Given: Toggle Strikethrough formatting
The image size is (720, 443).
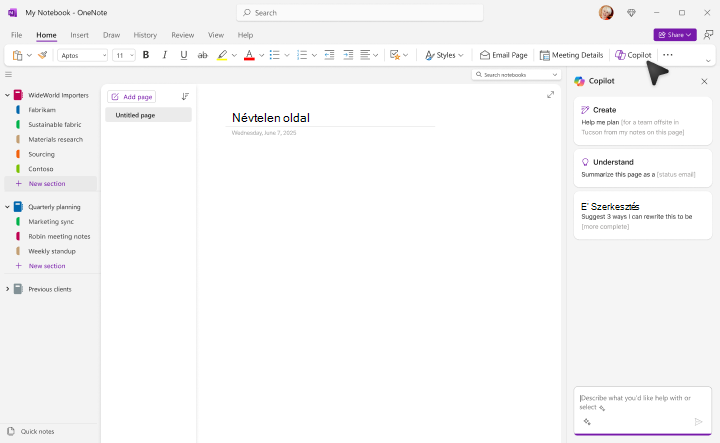Looking at the screenshot, I should [x=202, y=55].
